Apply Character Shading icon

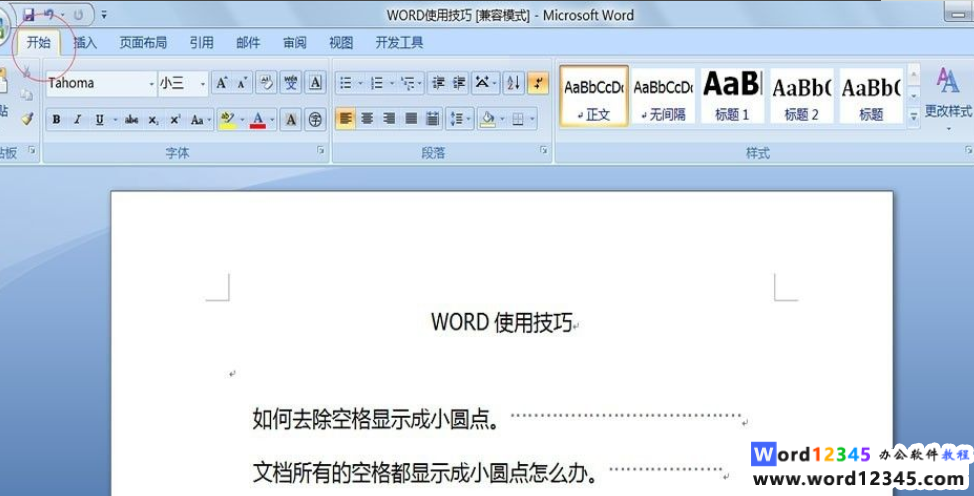pyautogui.click(x=291, y=120)
